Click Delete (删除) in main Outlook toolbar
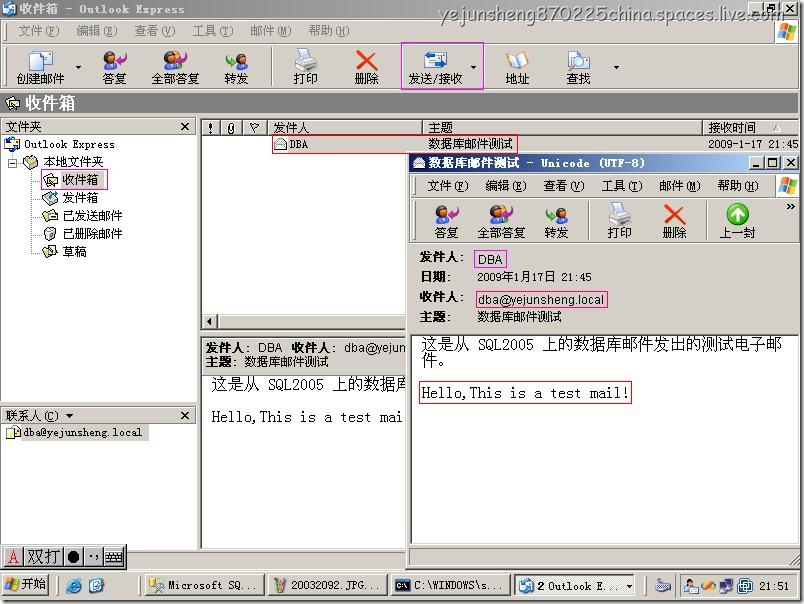The image size is (804, 604). pos(367,67)
